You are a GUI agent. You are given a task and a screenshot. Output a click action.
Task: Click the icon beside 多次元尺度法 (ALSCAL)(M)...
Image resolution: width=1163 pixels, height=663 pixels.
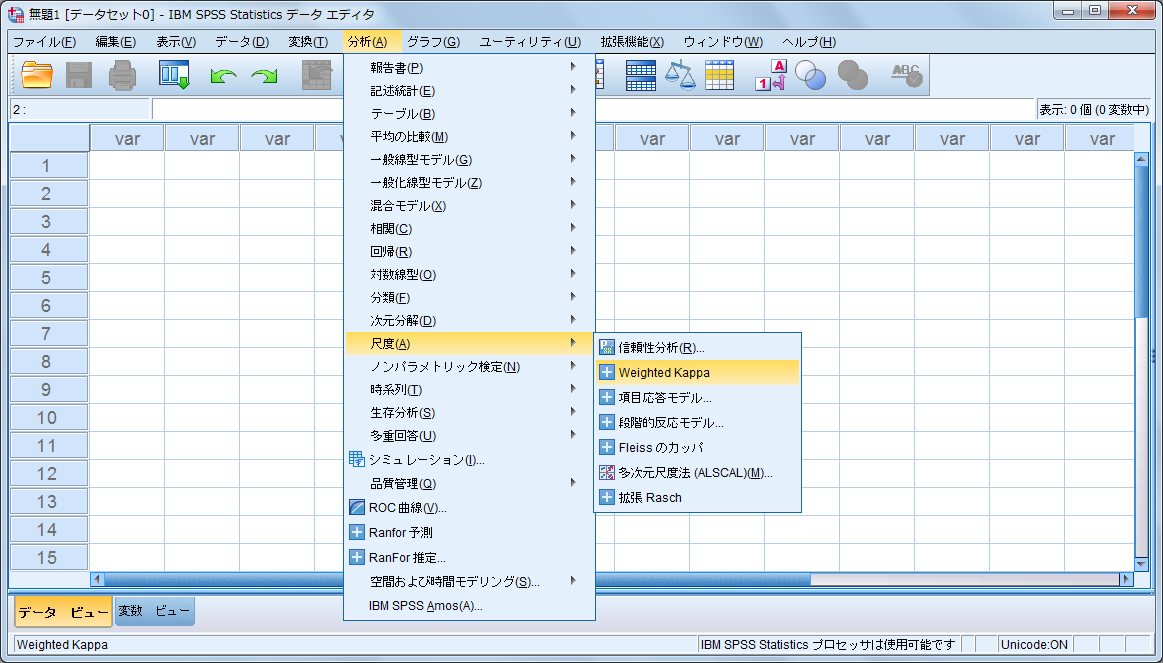tap(607, 472)
